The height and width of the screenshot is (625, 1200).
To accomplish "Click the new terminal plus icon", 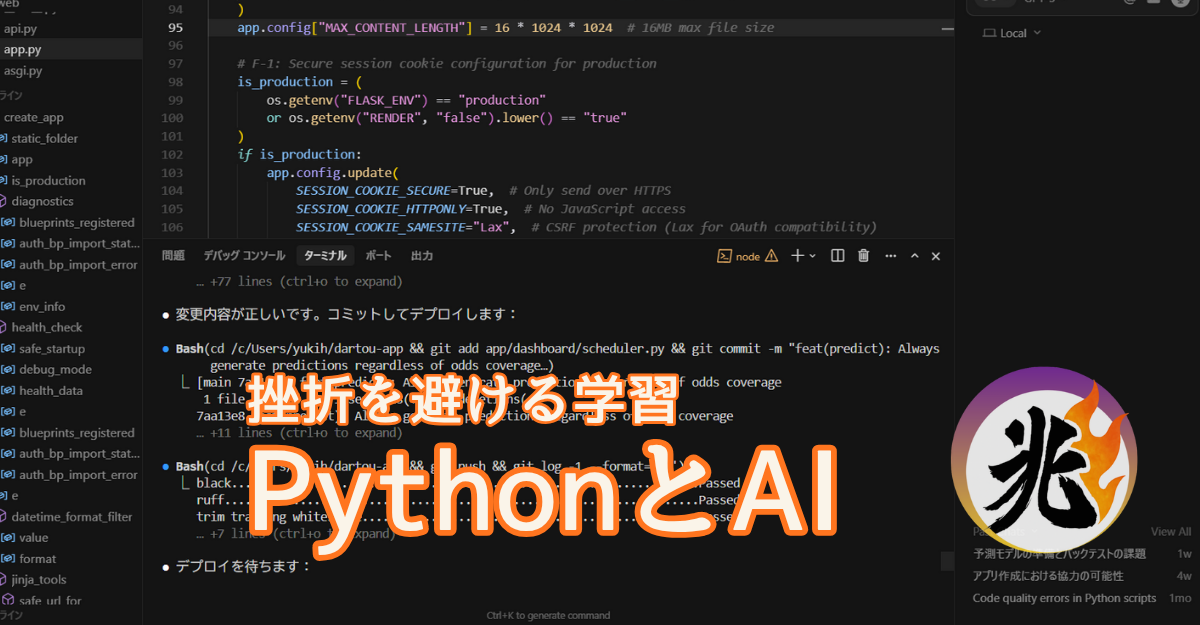I will coord(797,256).
